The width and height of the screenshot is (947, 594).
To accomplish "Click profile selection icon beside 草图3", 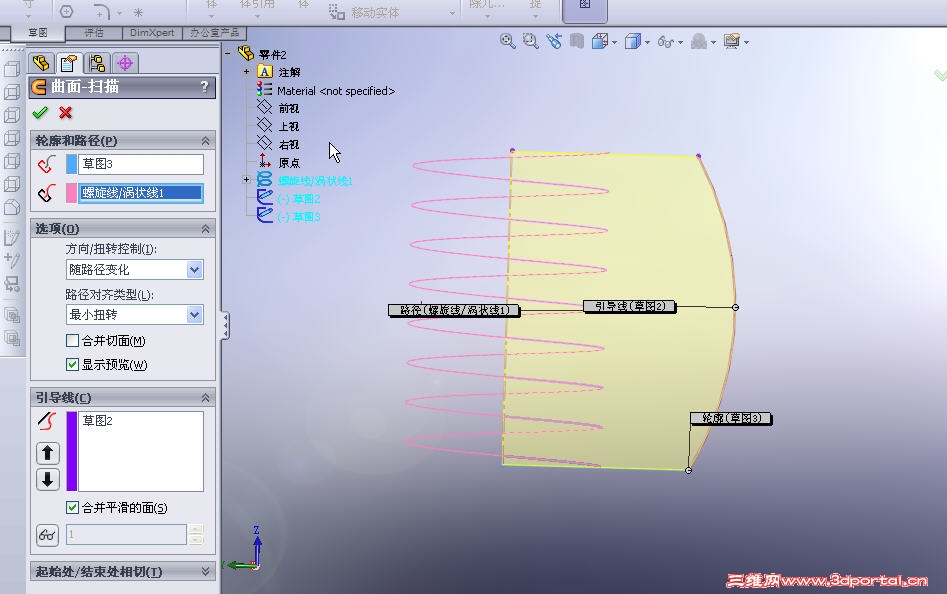I will pyautogui.click(x=47, y=164).
